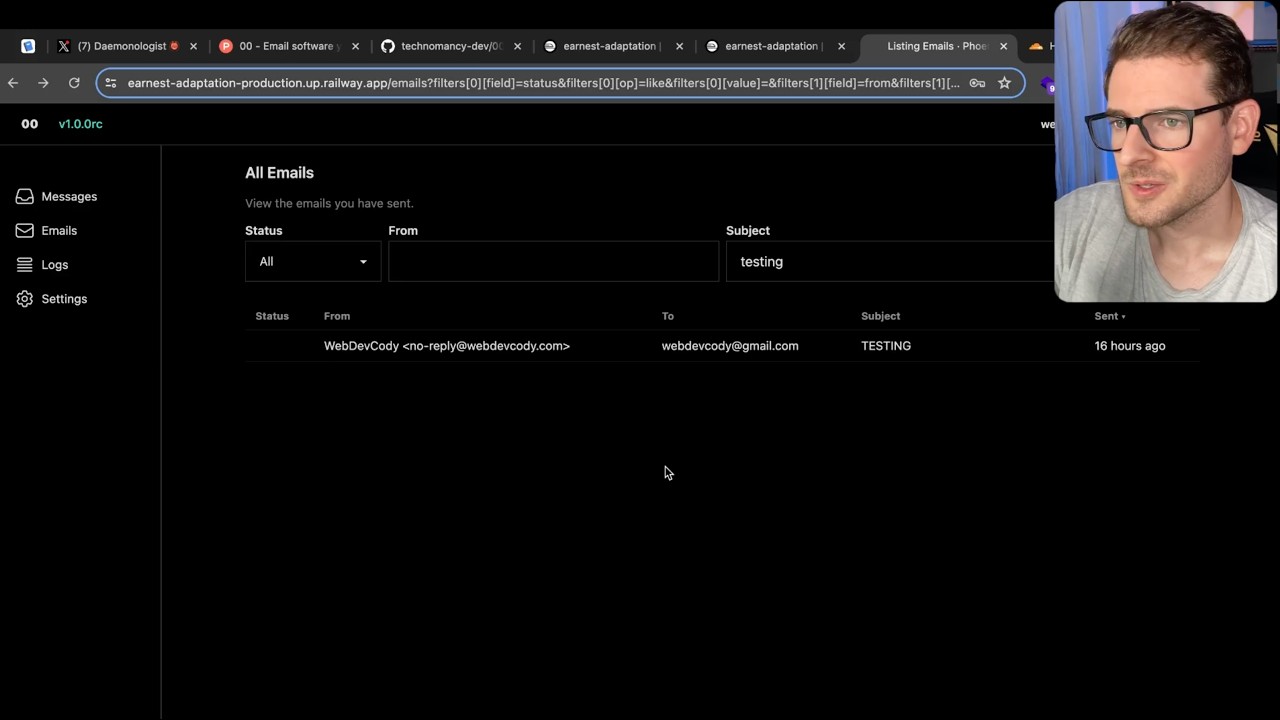Reload the page with refresh icon

(x=74, y=83)
